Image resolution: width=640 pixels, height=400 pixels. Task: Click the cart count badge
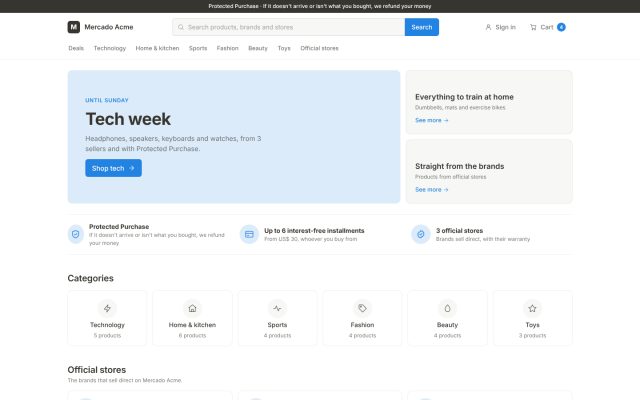coord(561,27)
